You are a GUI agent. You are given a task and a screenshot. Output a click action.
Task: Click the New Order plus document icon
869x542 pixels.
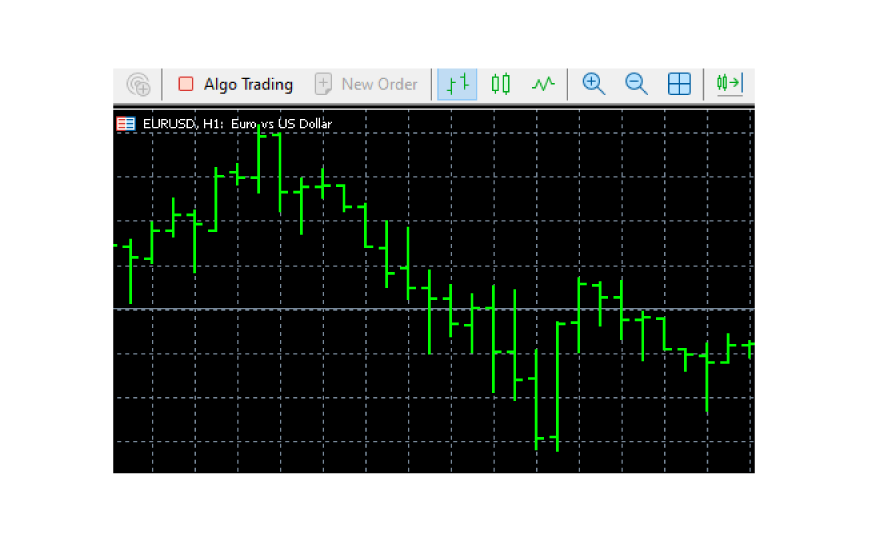(x=323, y=84)
